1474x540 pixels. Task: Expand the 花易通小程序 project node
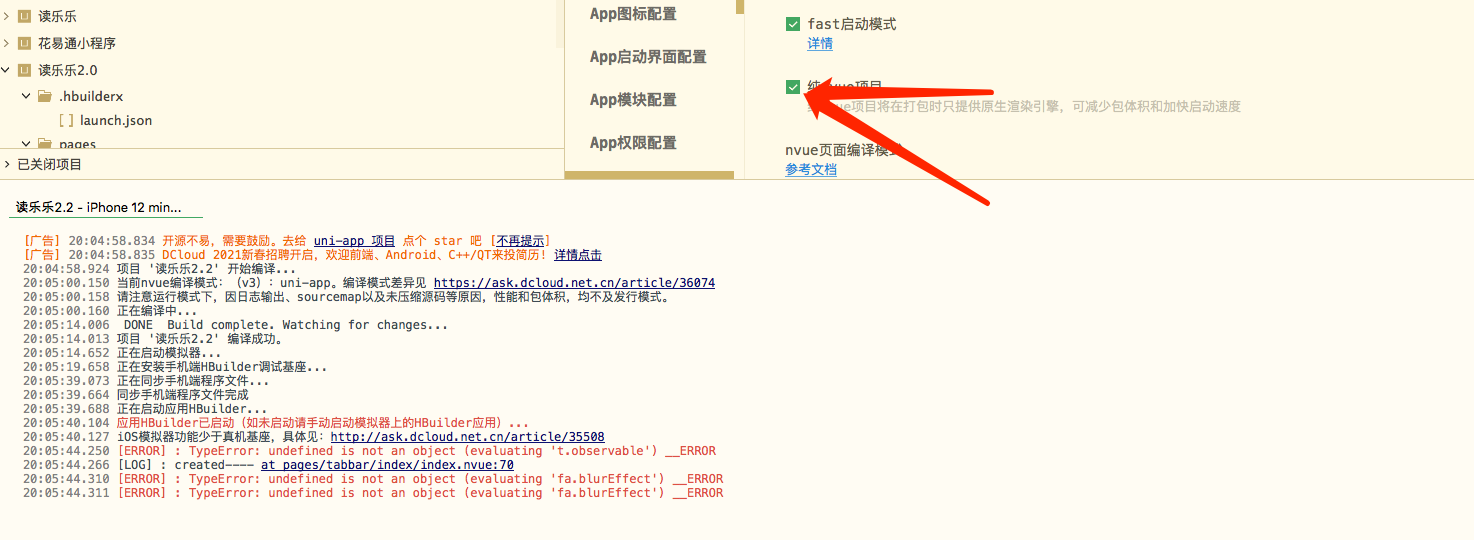click(x=7, y=44)
